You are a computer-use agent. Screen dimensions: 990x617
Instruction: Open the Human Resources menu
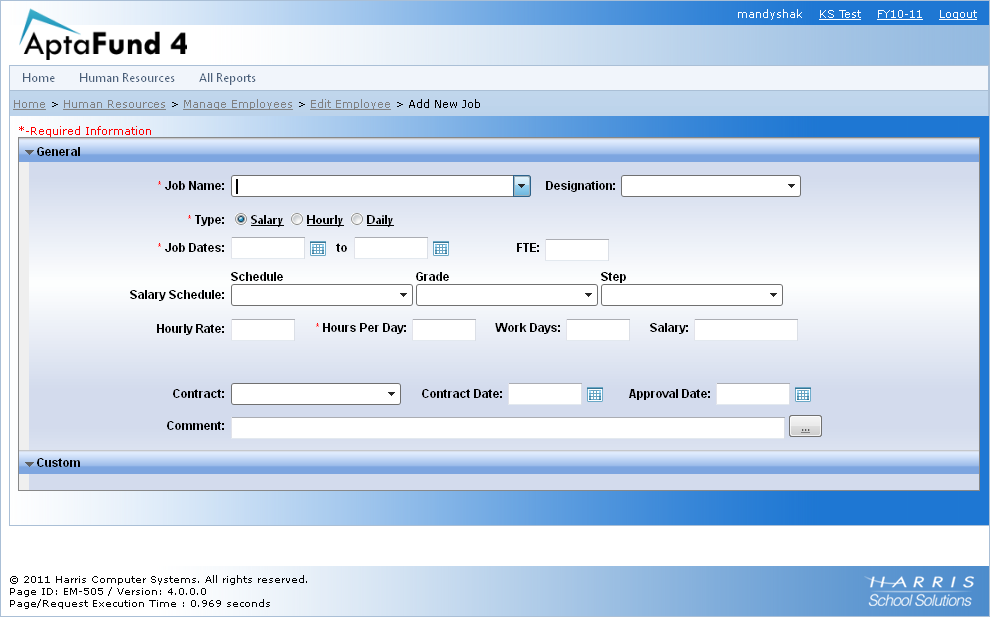click(x=127, y=78)
